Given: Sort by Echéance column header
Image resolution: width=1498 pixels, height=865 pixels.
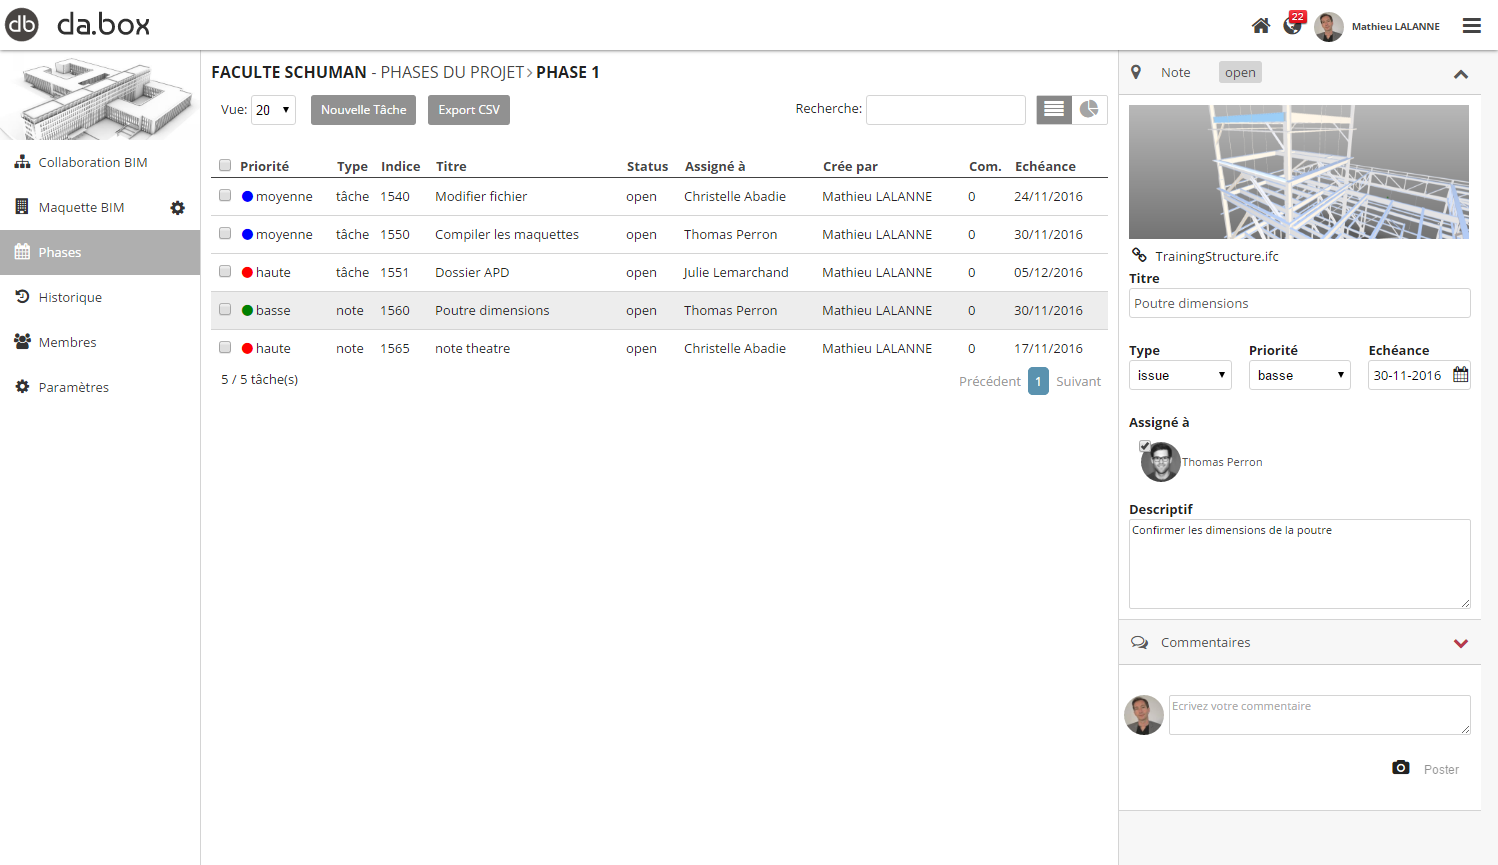Looking at the screenshot, I should [1045, 166].
